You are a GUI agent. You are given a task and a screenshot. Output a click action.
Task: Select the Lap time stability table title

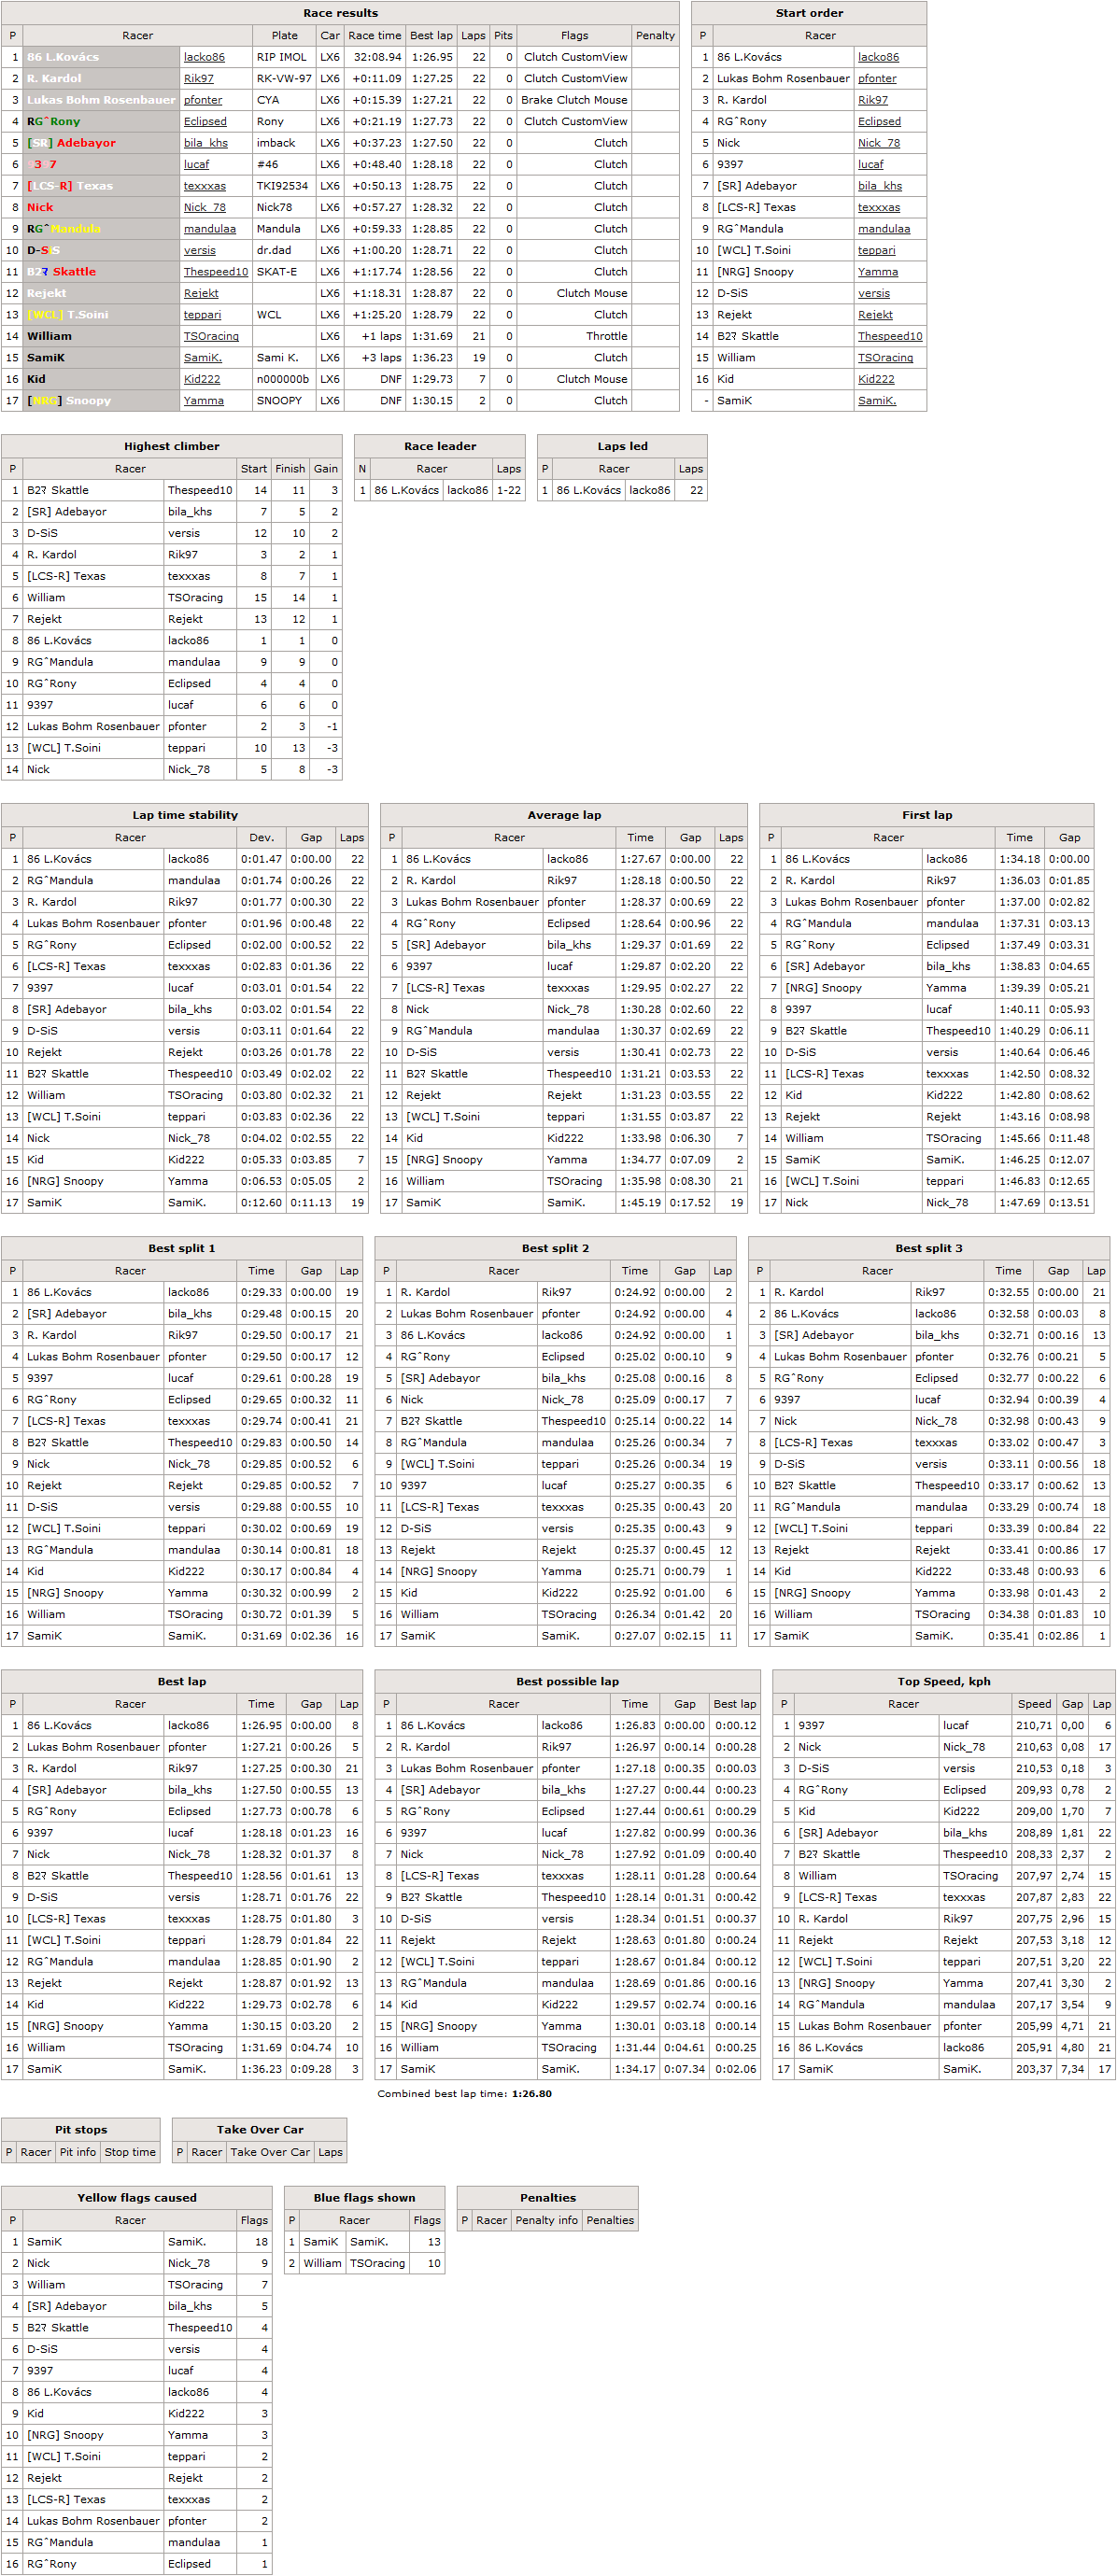point(185,815)
